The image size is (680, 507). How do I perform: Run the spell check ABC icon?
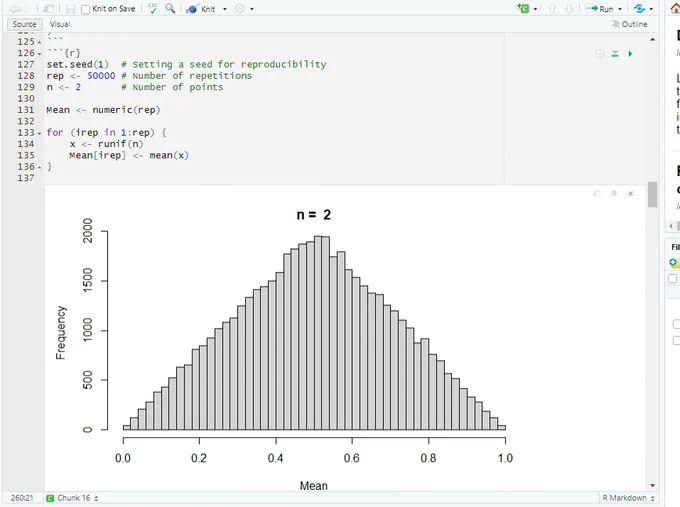tap(153, 8)
